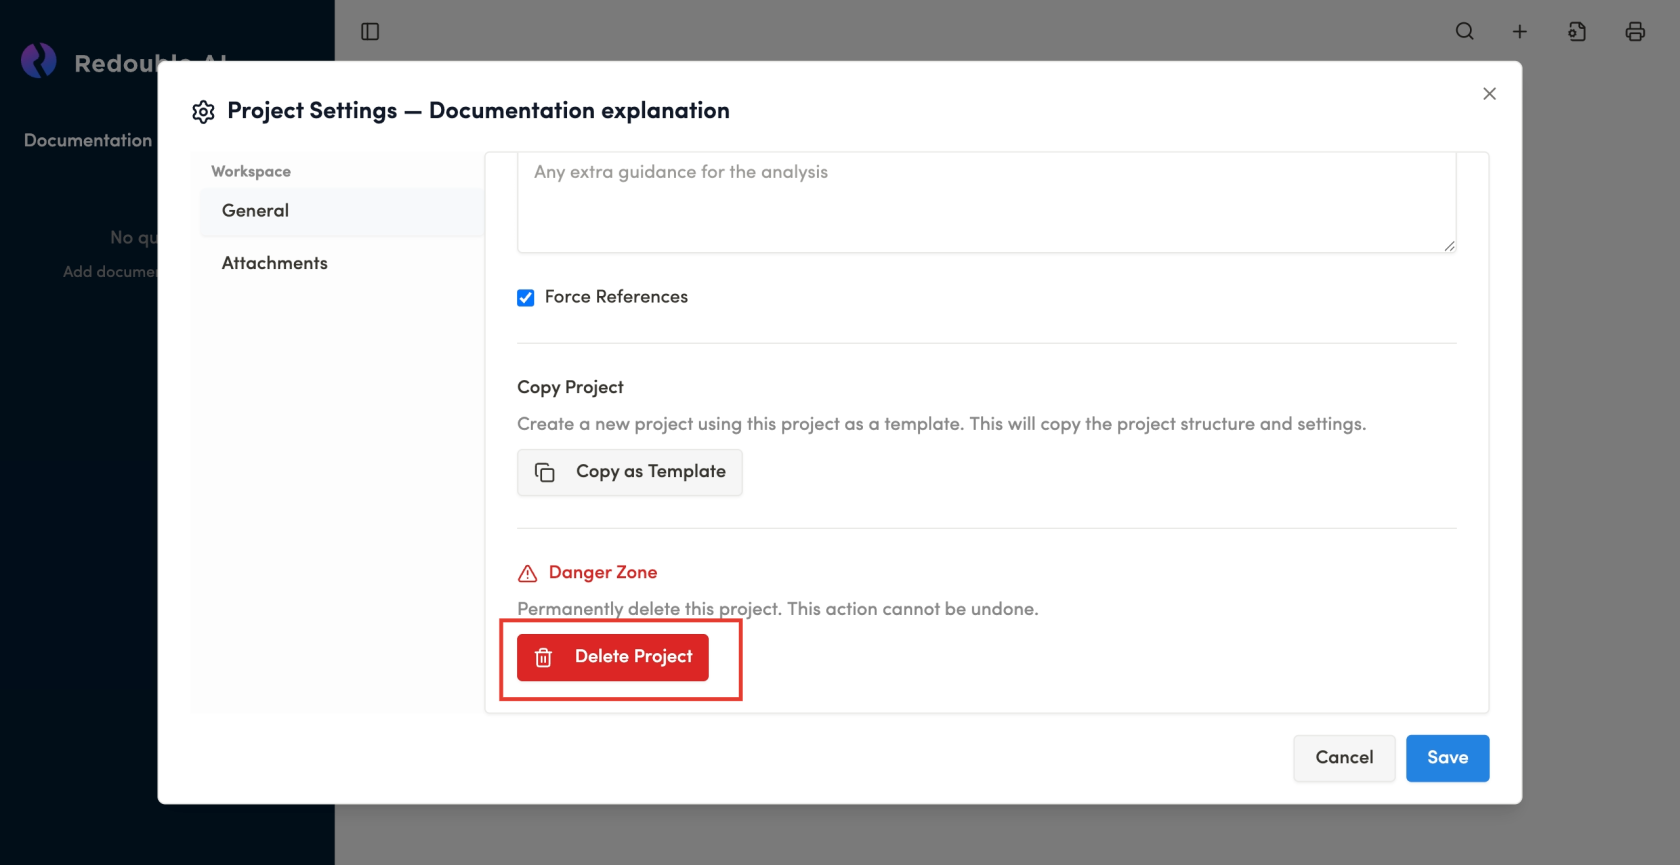Click the plus icon in the top bar
This screenshot has width=1680, height=865.
[x=1519, y=32]
